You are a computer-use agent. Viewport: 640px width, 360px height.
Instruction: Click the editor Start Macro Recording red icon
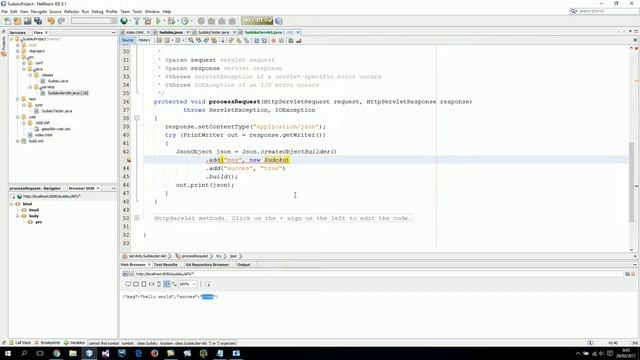click(273, 40)
